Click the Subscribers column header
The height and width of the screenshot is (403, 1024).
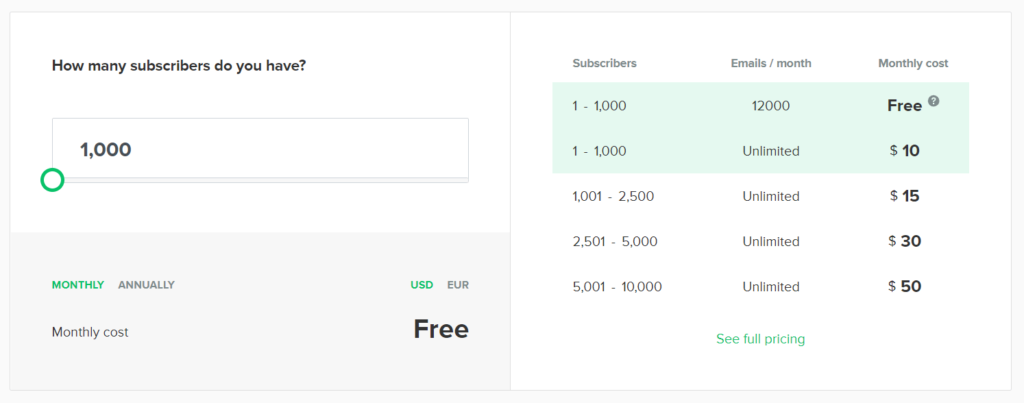tap(605, 63)
